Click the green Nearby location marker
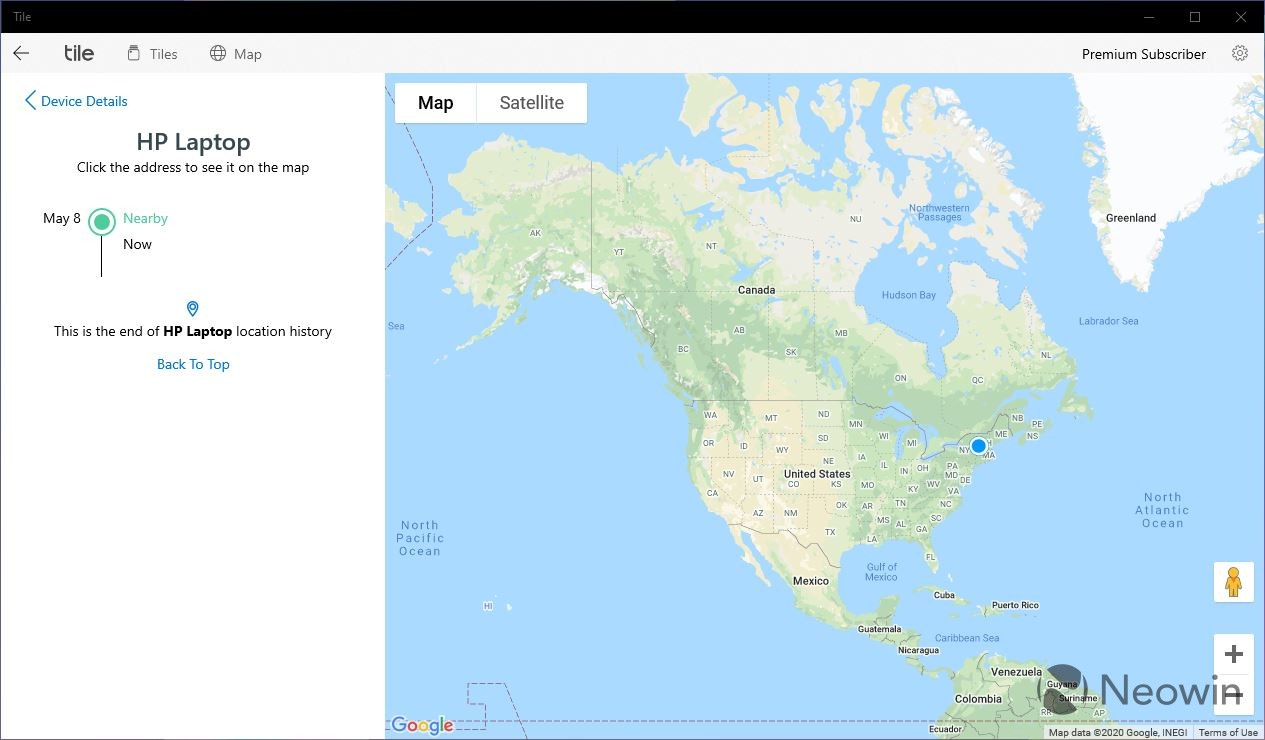1265x740 pixels. (101, 221)
